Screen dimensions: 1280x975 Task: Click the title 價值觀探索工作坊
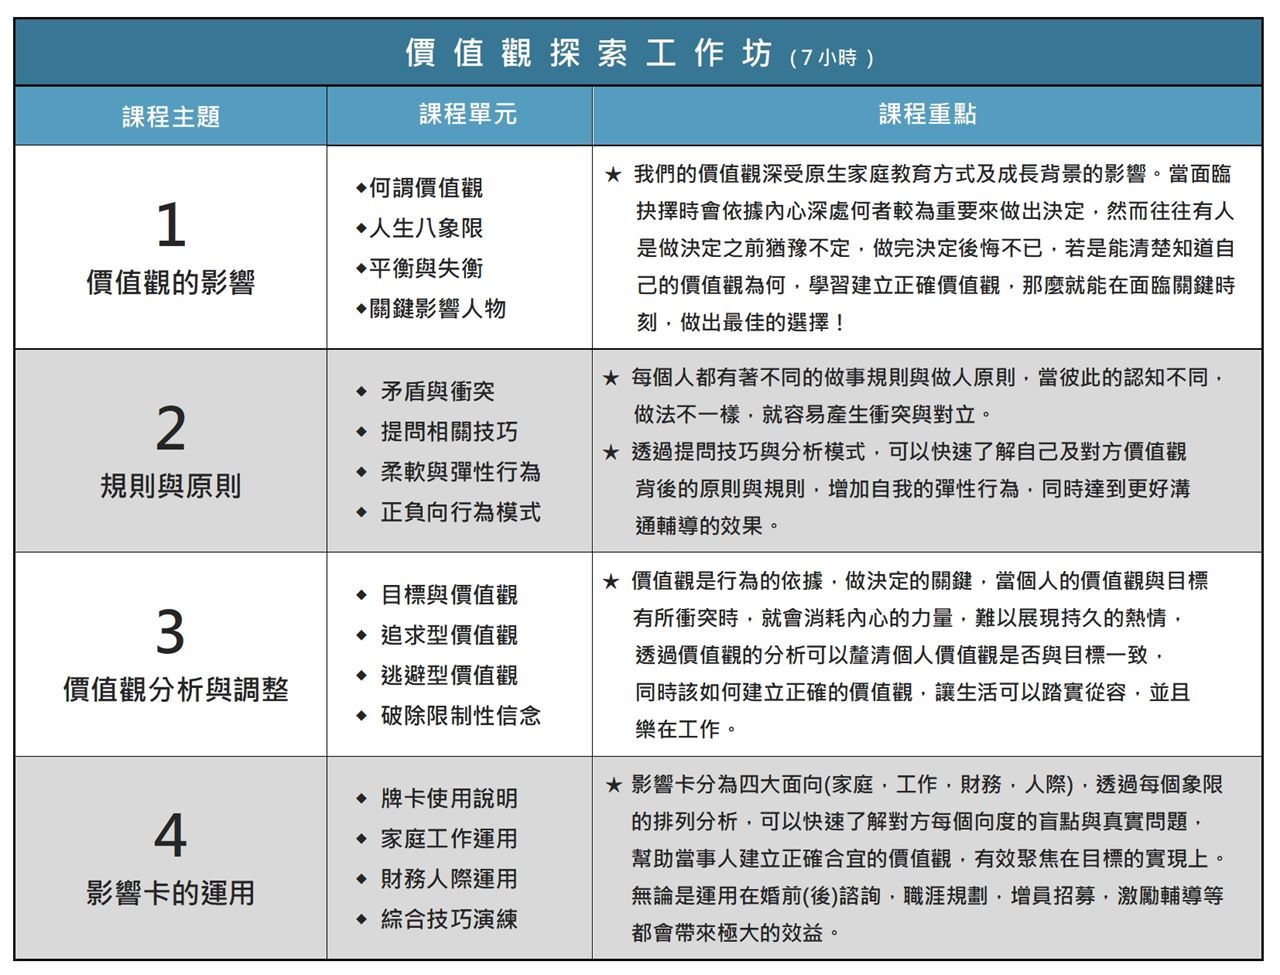pos(589,53)
